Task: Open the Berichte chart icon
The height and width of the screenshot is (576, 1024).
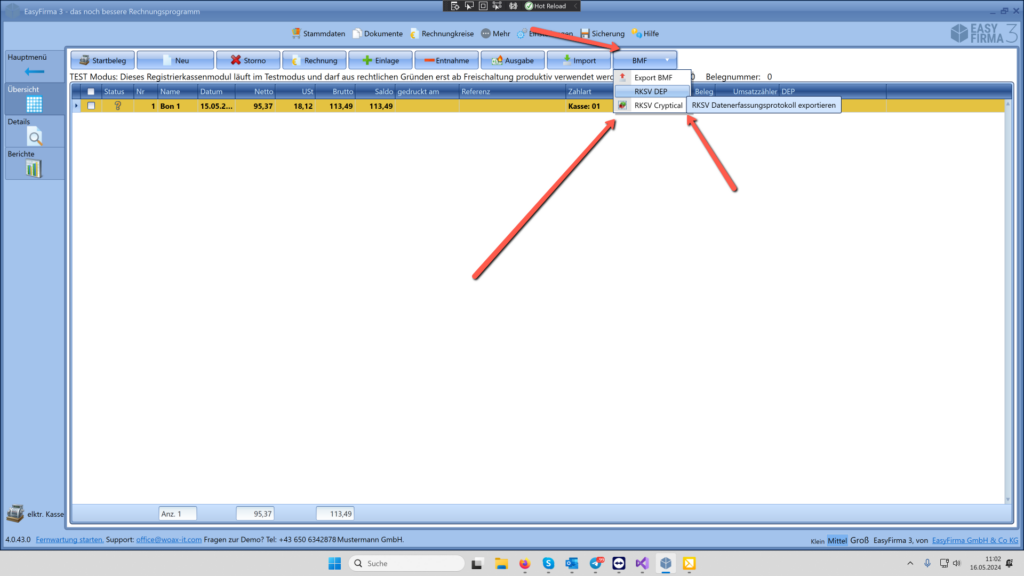Action: click(x=34, y=168)
